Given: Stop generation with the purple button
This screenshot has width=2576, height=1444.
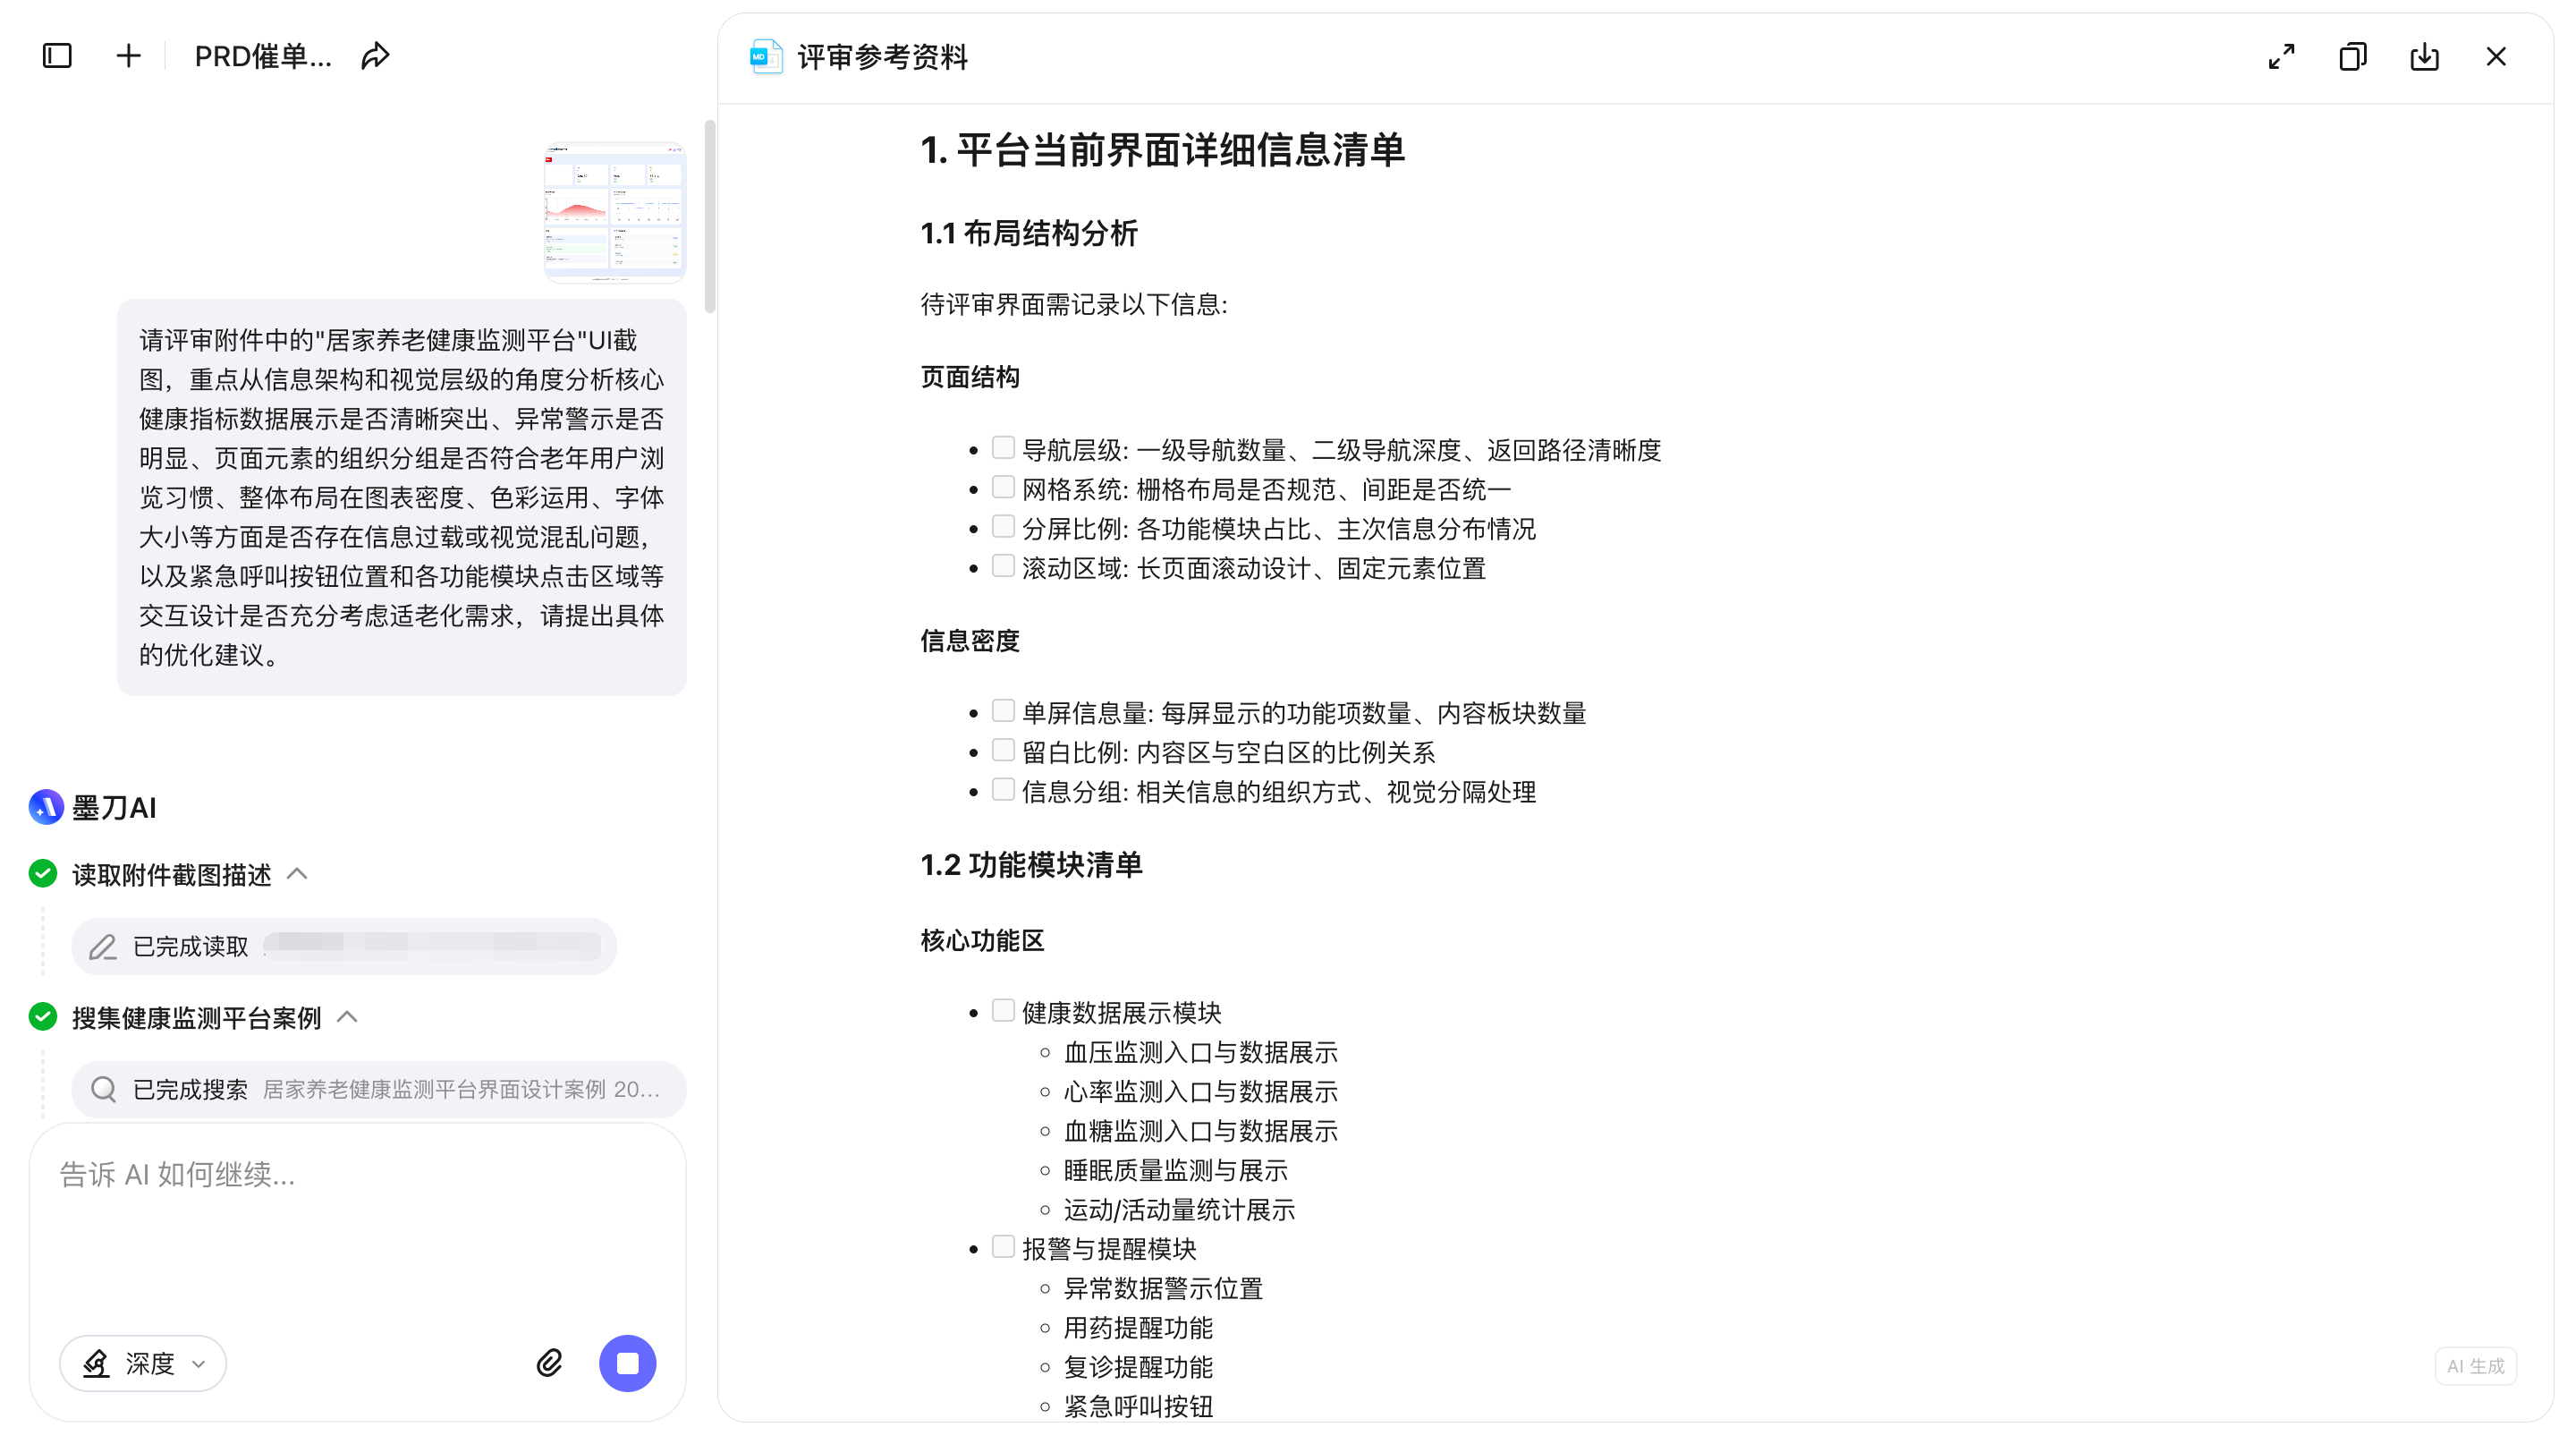Looking at the screenshot, I should click(x=627, y=1363).
